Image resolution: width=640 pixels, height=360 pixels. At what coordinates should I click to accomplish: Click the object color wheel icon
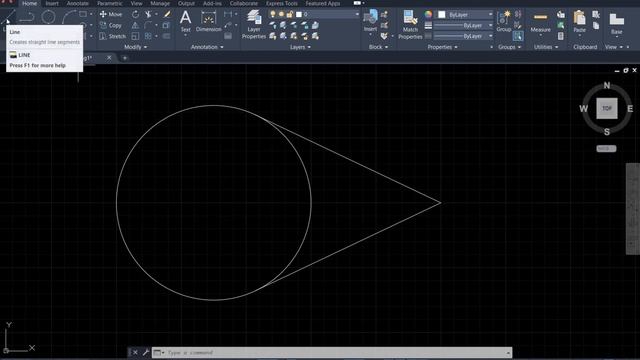click(428, 14)
